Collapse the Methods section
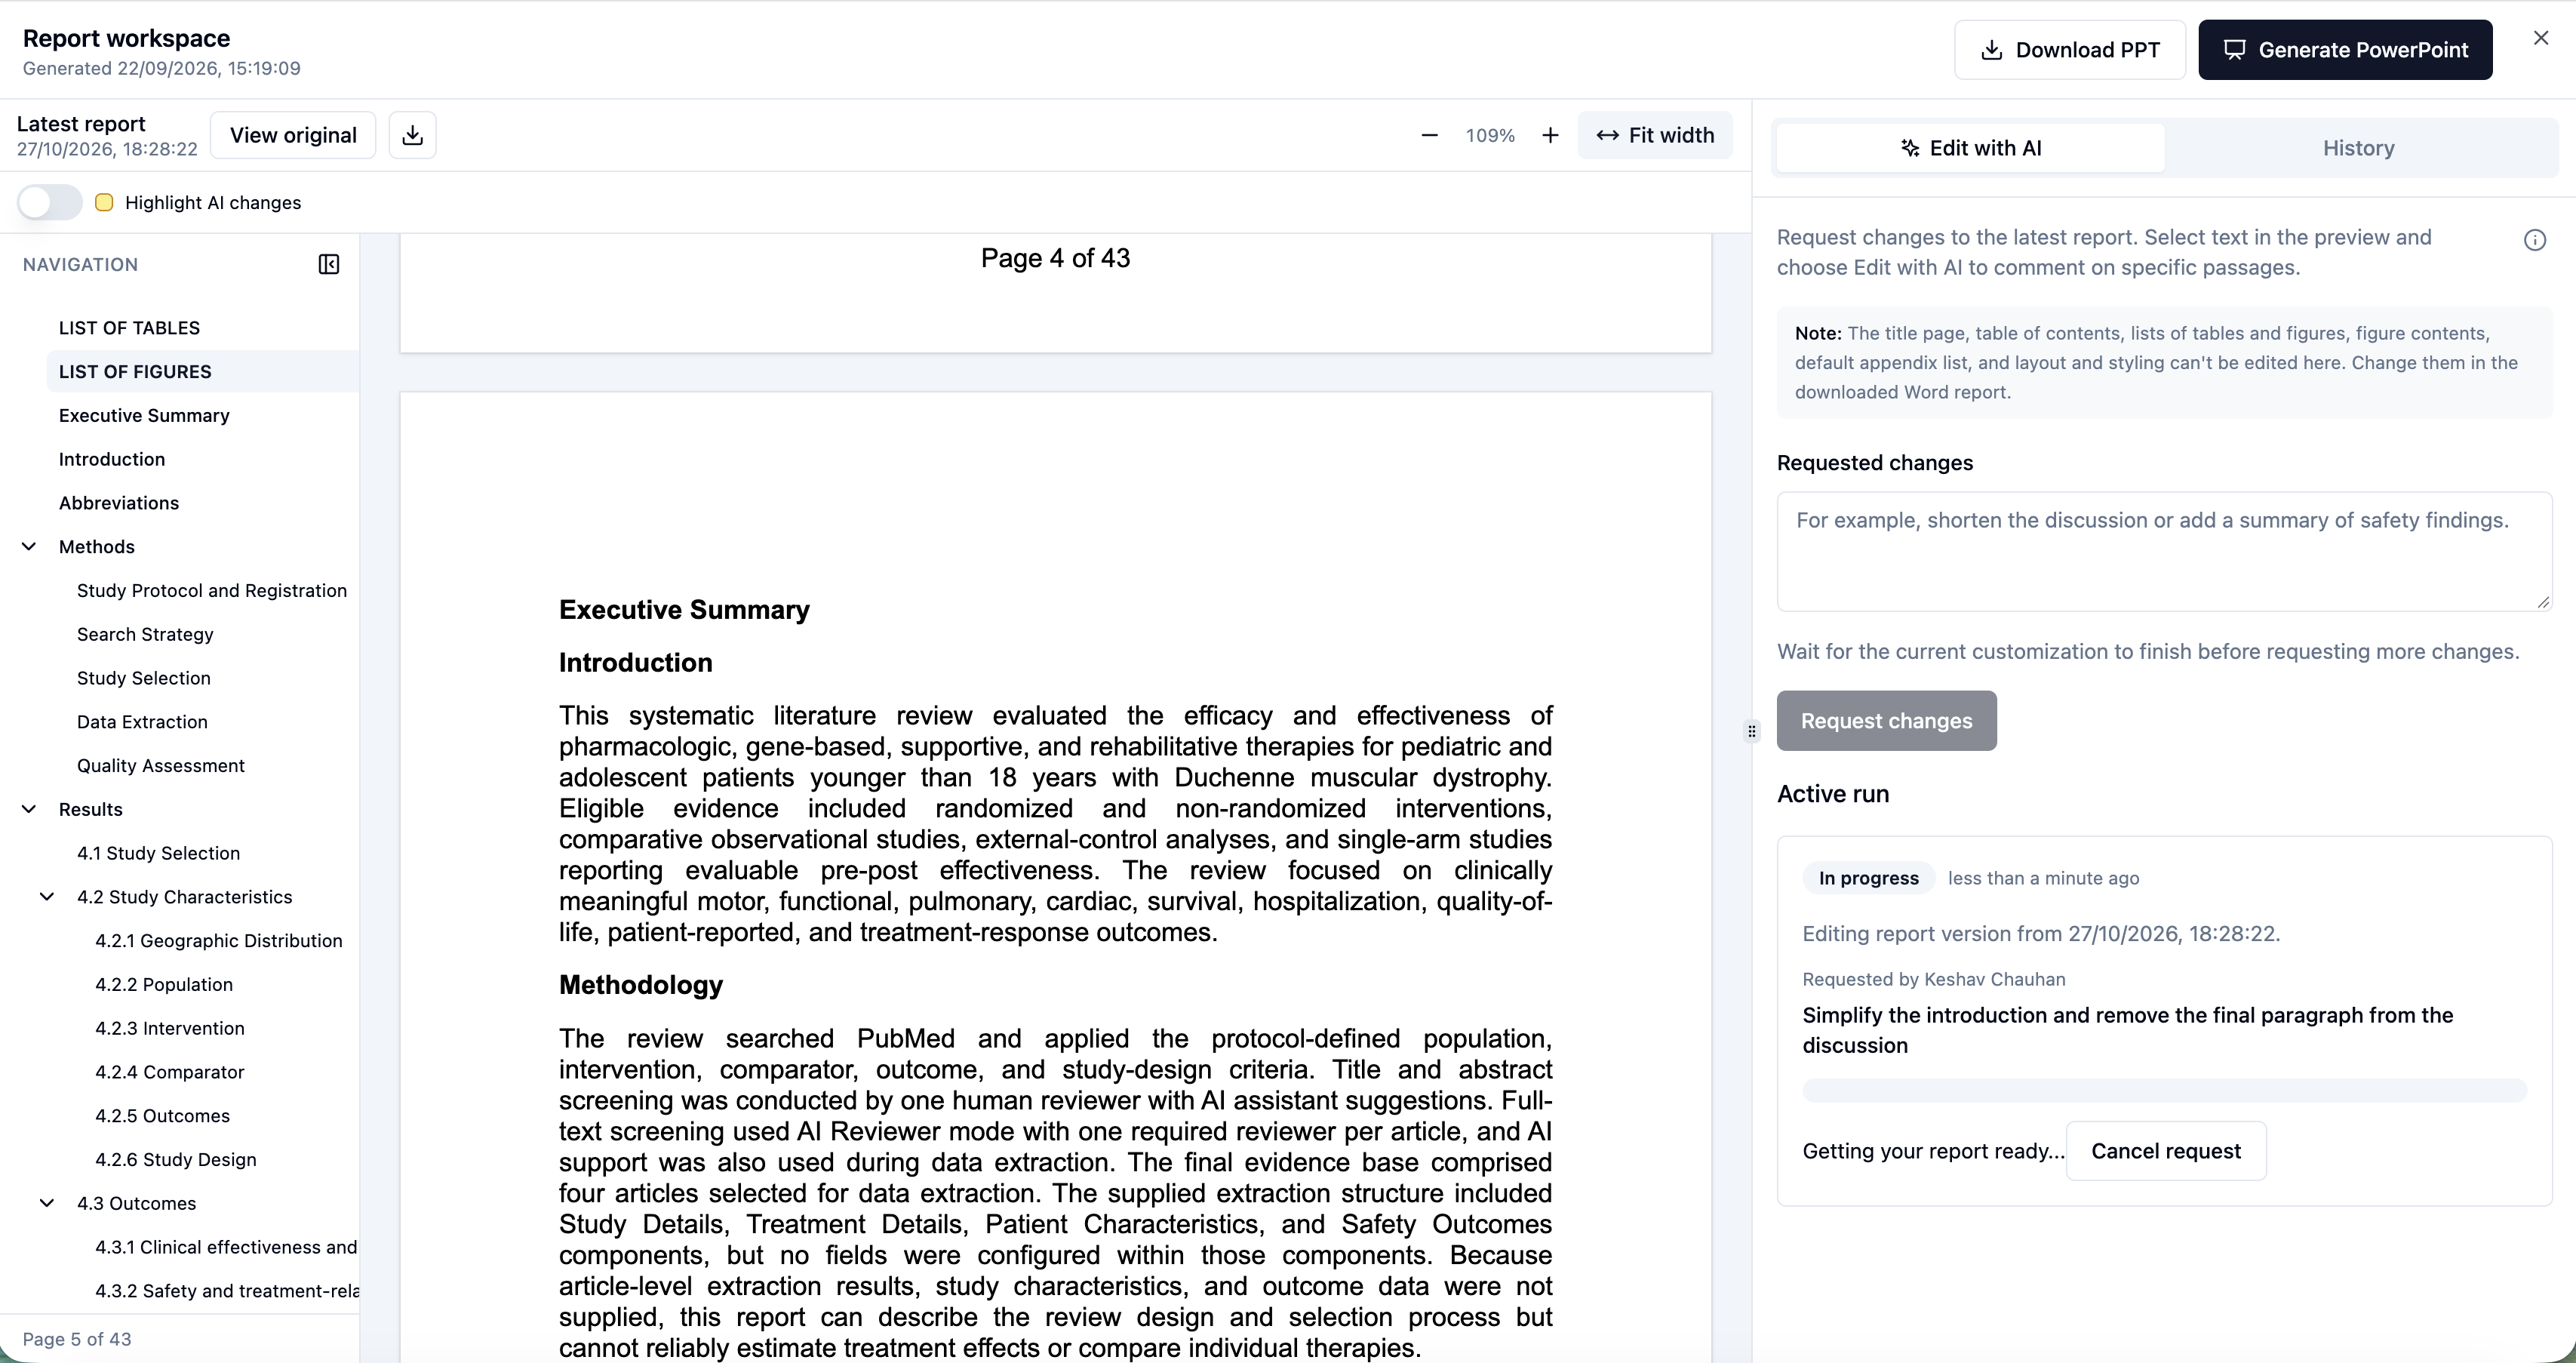This screenshot has height=1363, width=2576. pos(29,547)
